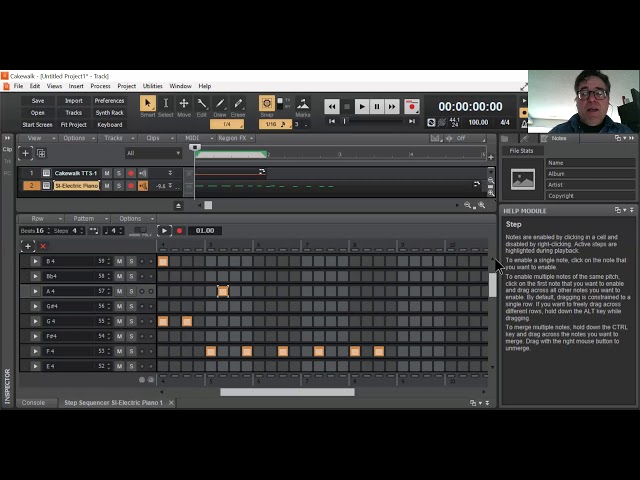Mute the SI-Electric Piano track
640x480 pixels.
107,186
